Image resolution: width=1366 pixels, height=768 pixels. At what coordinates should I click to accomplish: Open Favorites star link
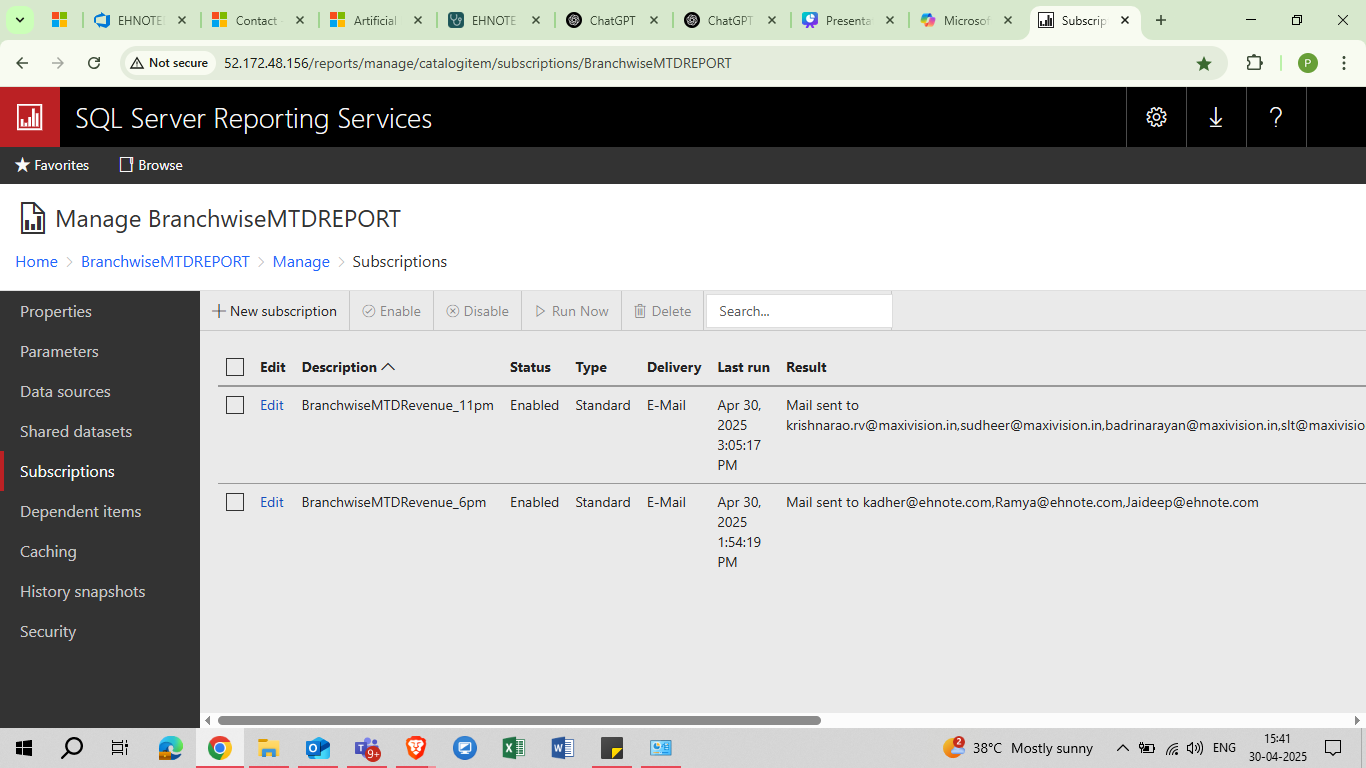(x=52, y=165)
